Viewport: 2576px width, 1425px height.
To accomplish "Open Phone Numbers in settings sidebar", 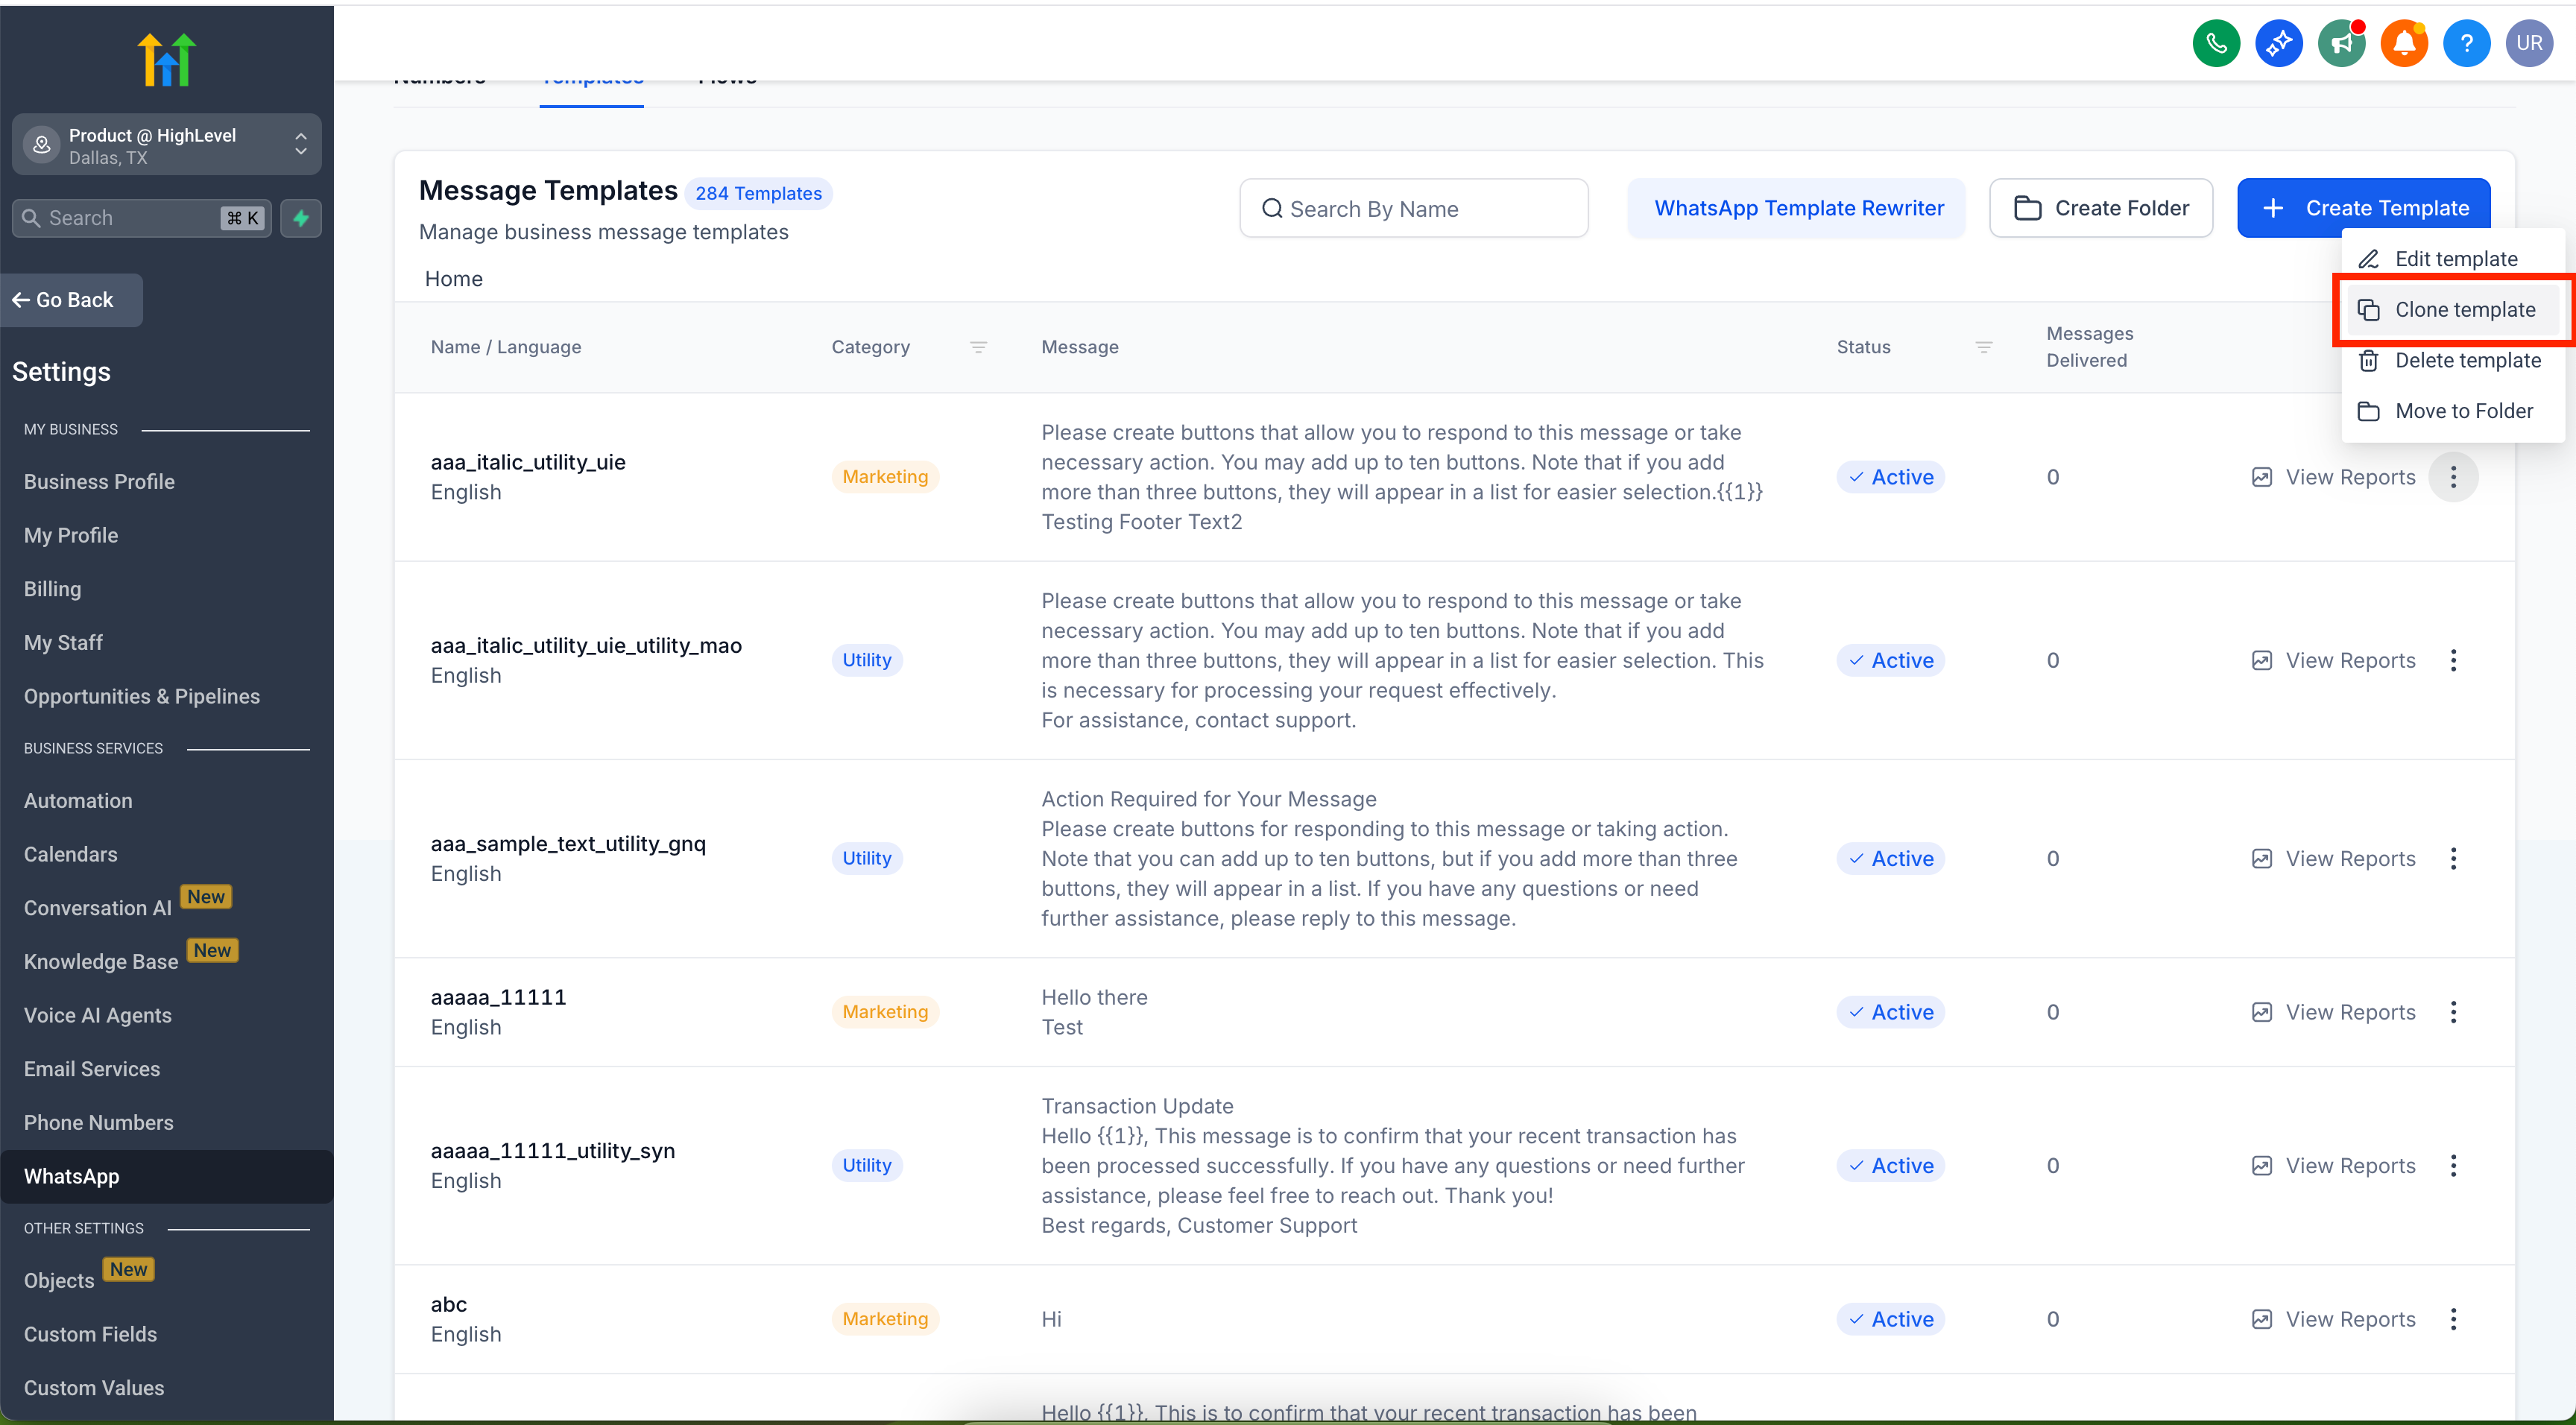I will coord(98,1122).
